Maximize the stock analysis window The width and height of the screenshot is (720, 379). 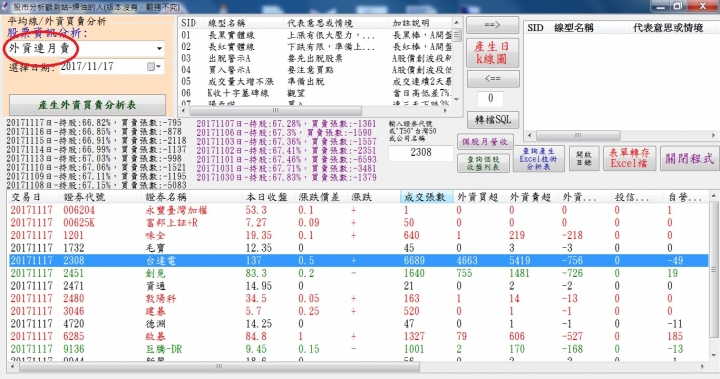coord(678,6)
